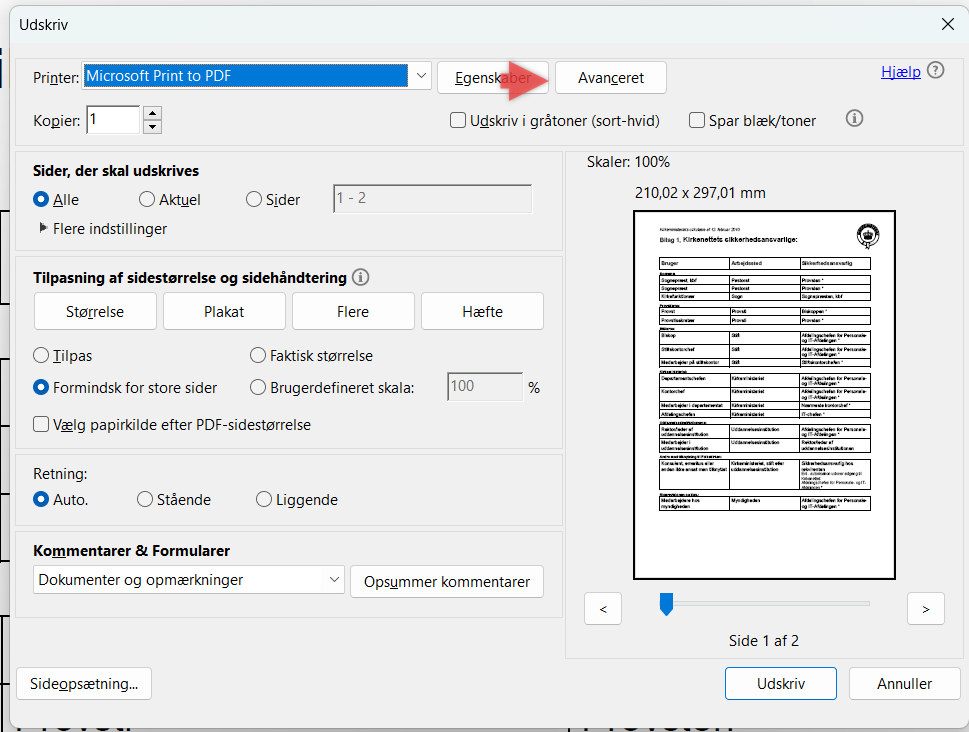Decrease Kopier using the down stepper arrow
This screenshot has width=969, height=732.
pyautogui.click(x=150, y=125)
